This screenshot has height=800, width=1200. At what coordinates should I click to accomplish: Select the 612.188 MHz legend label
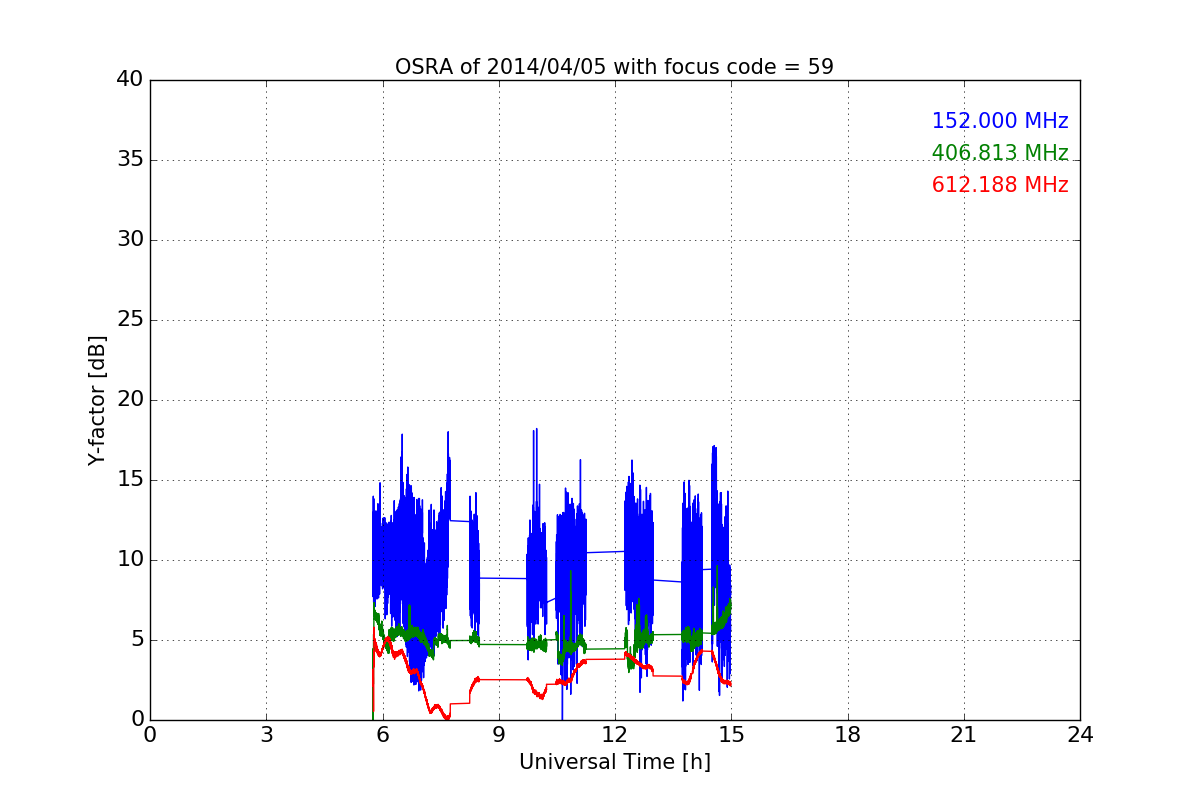tap(1000, 185)
